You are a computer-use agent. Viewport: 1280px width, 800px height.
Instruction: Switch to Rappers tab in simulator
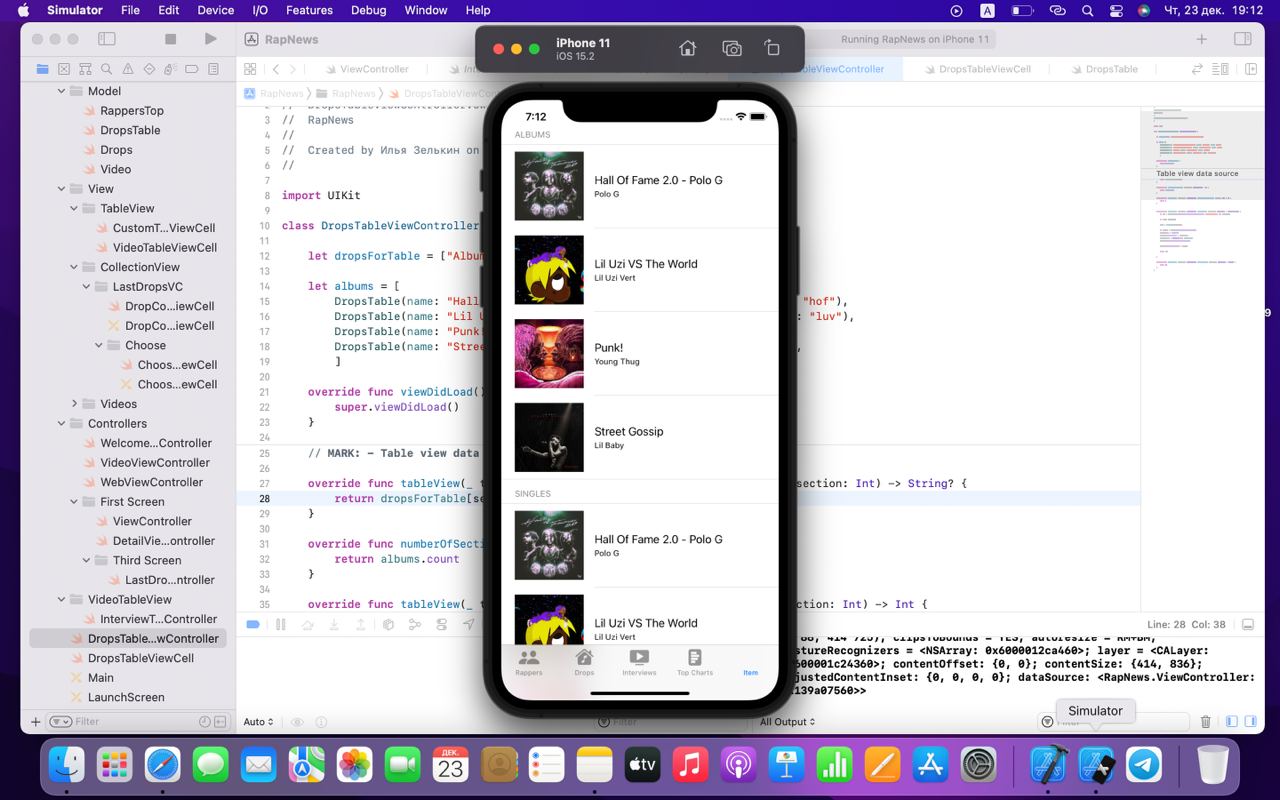click(x=529, y=662)
